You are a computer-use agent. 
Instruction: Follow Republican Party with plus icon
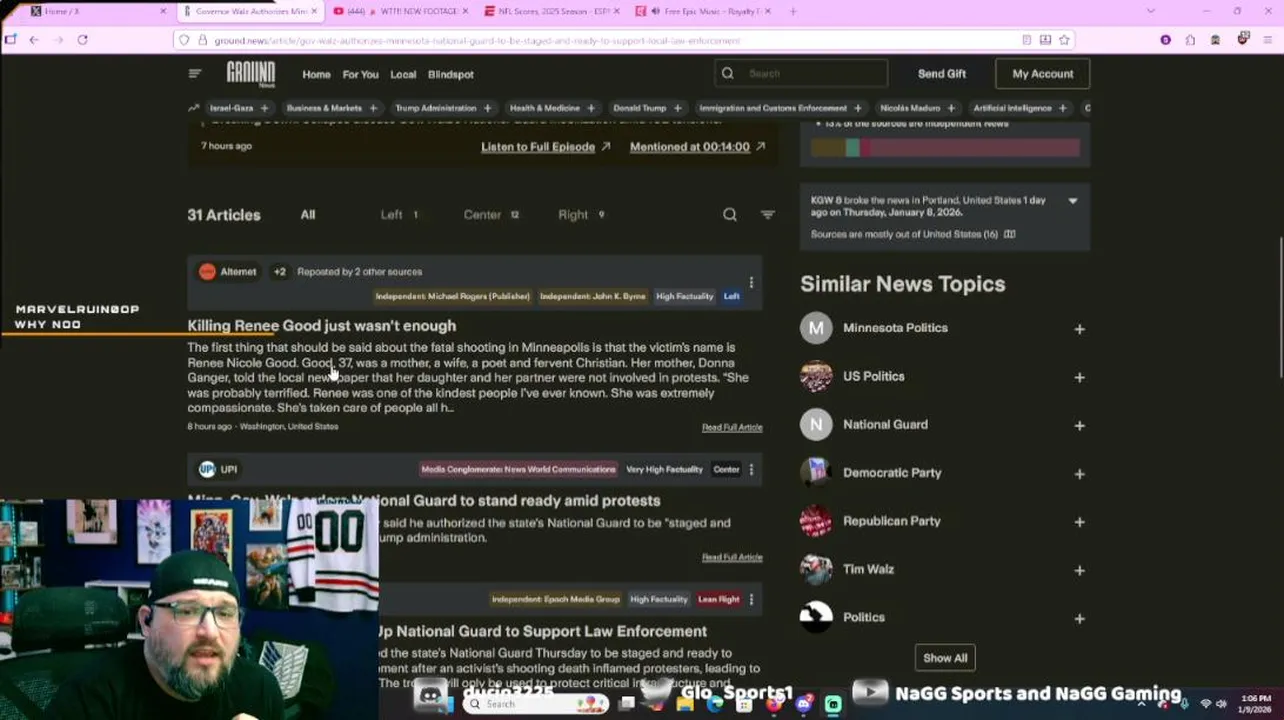1079,521
